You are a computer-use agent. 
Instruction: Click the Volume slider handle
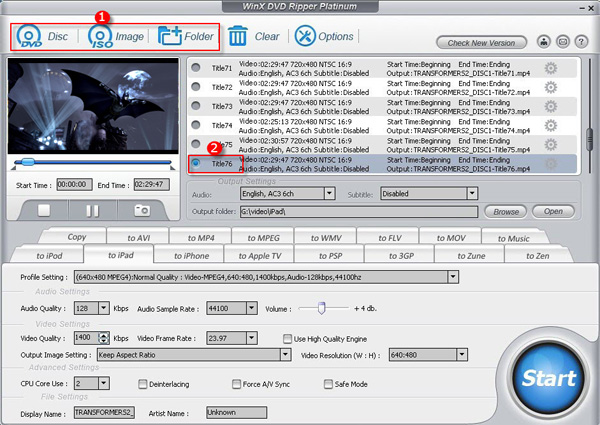click(321, 308)
